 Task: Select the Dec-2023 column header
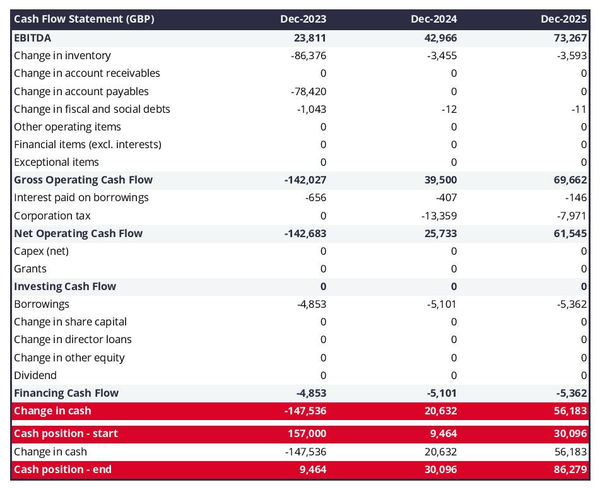[305, 19]
